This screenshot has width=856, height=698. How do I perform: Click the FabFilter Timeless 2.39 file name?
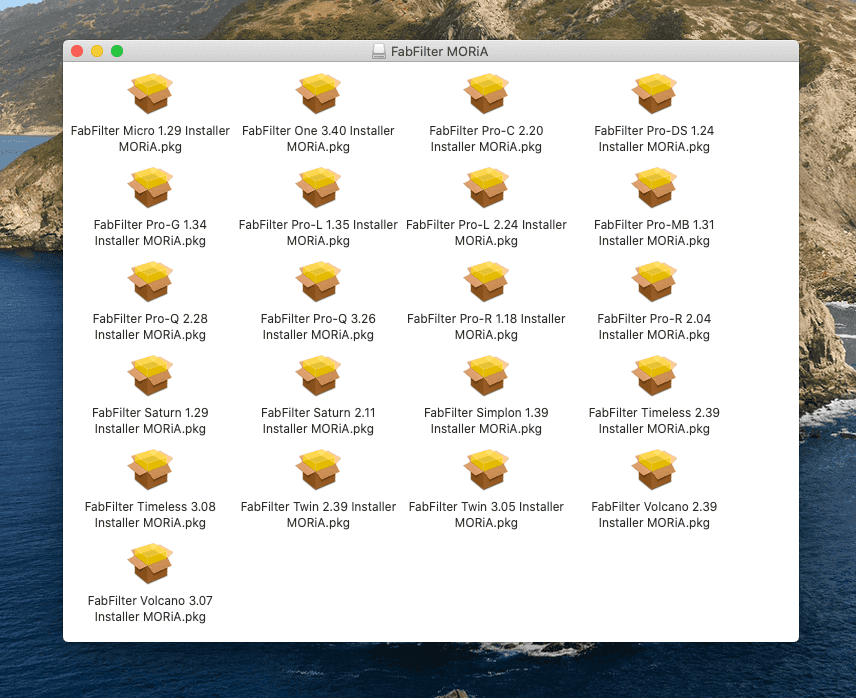654,421
